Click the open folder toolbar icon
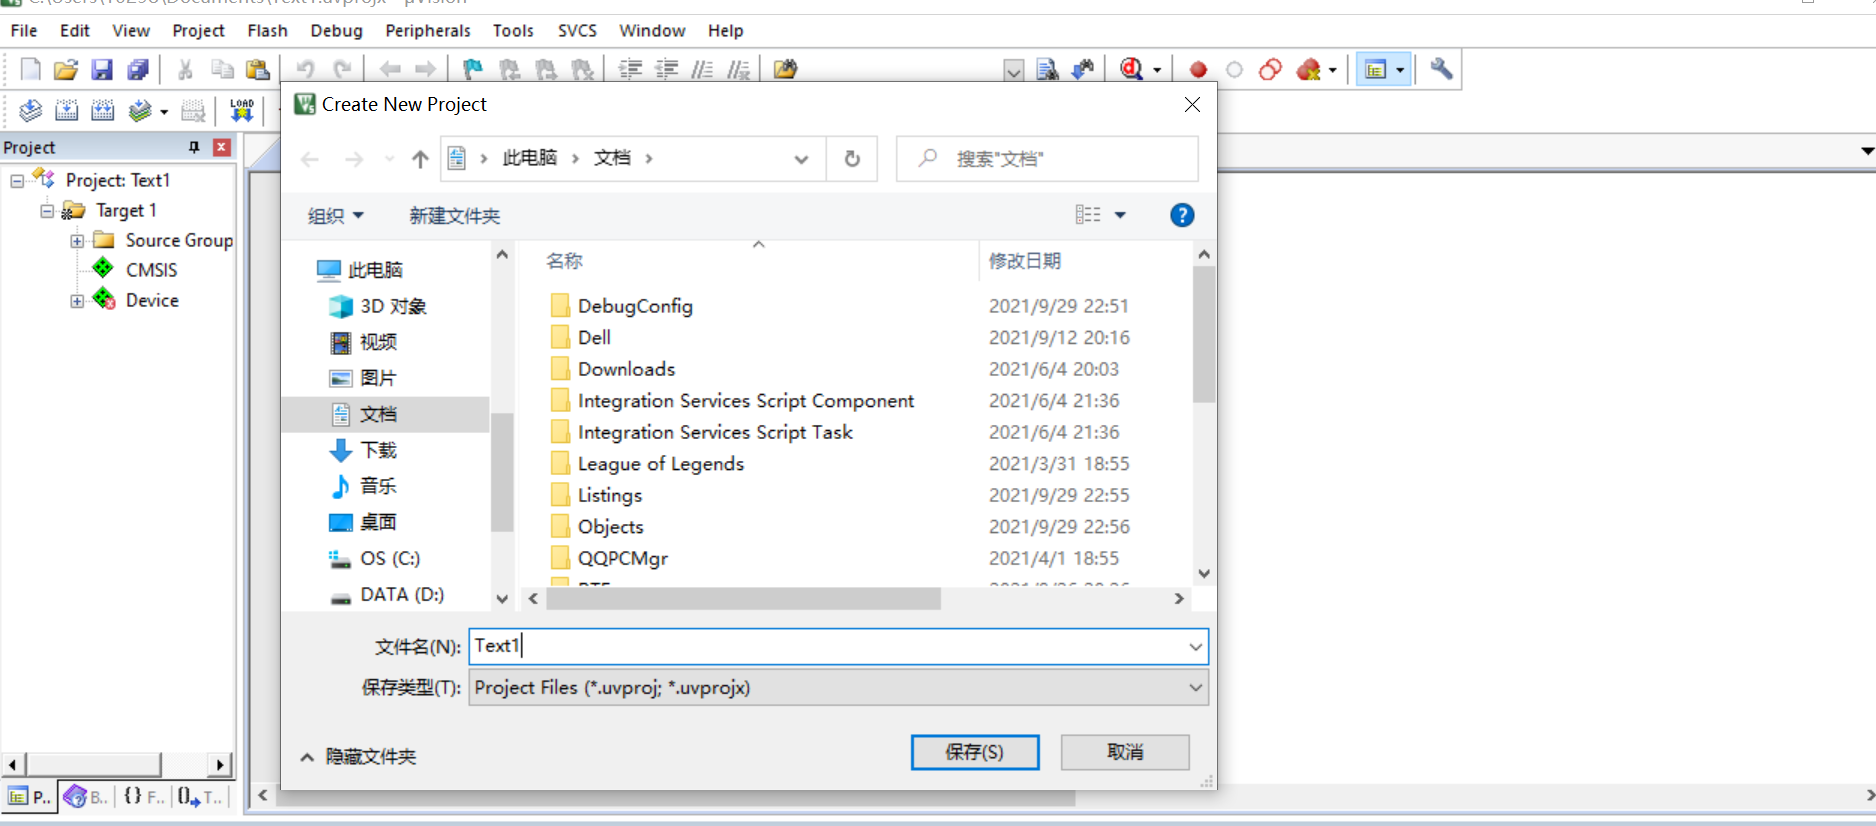Screen dimensions: 1876x826 pos(66,69)
